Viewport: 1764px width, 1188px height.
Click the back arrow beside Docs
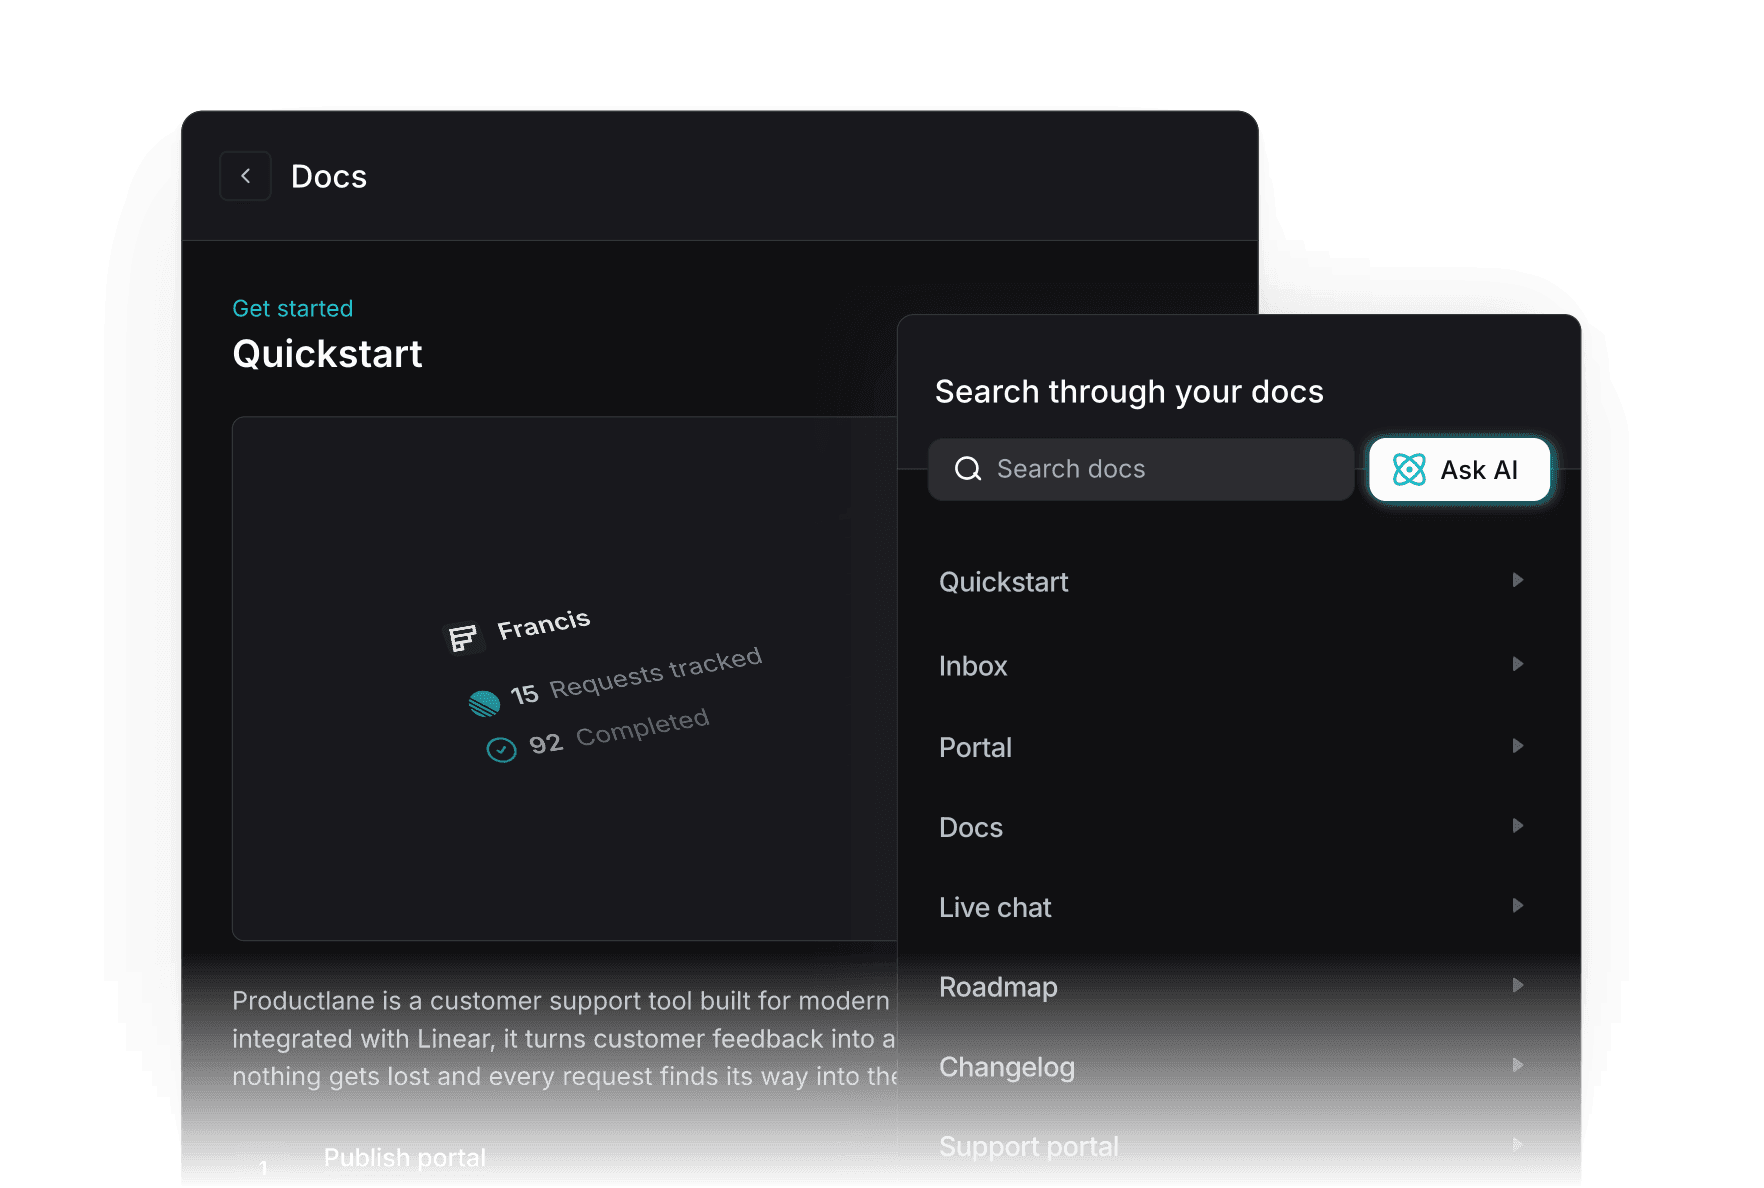(x=245, y=176)
